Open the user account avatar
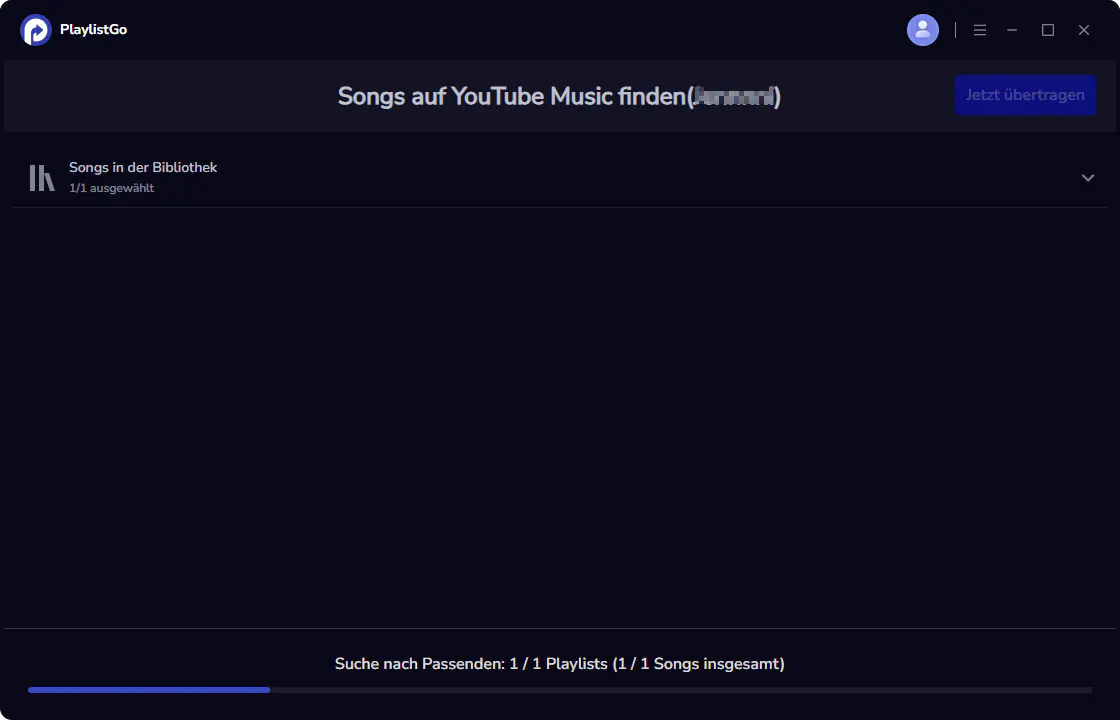The image size is (1120, 720). 923,30
